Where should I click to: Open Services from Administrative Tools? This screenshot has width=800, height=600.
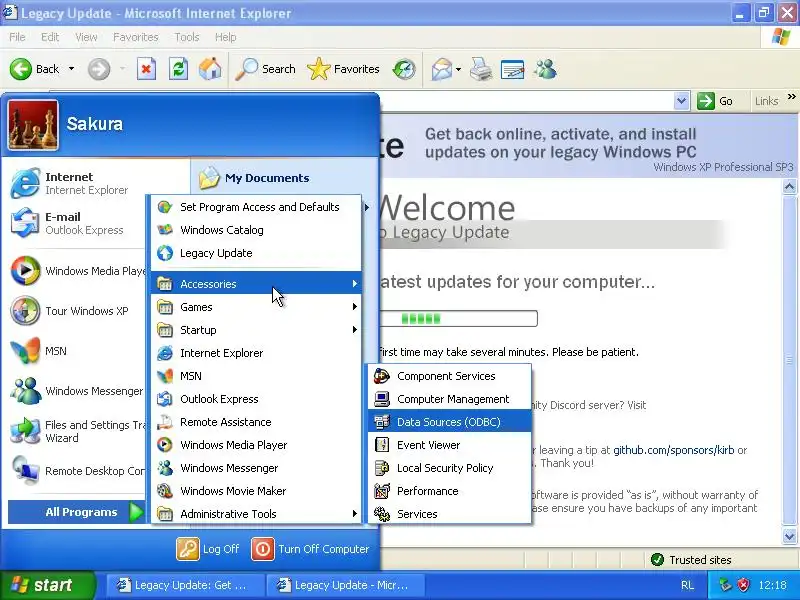click(449, 514)
